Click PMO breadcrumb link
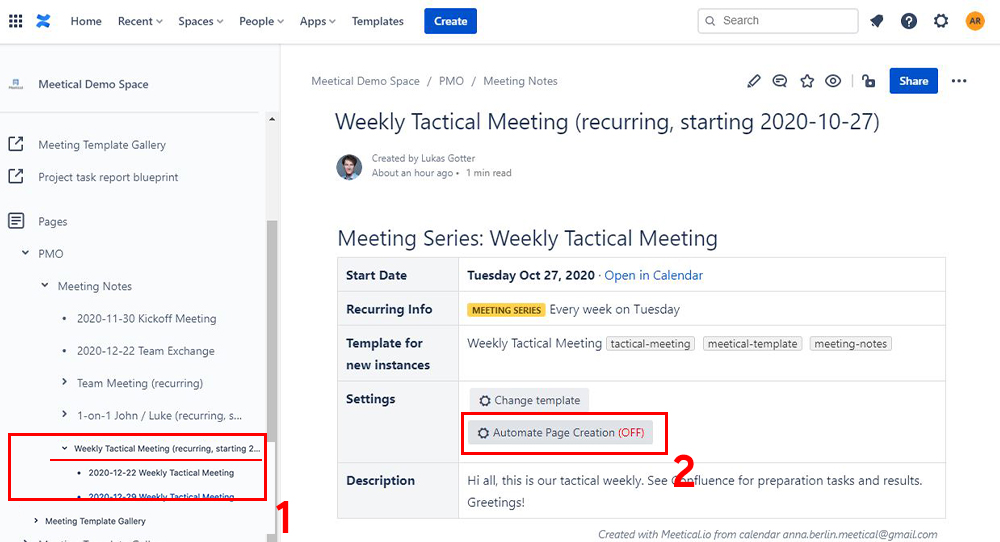 click(451, 81)
